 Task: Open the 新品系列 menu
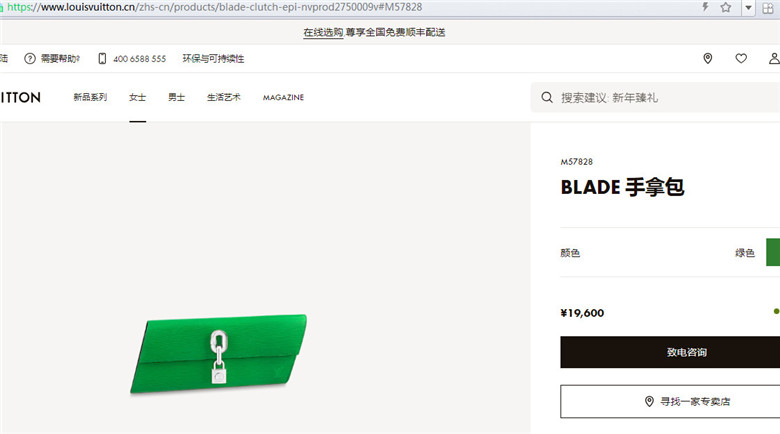tap(90, 97)
